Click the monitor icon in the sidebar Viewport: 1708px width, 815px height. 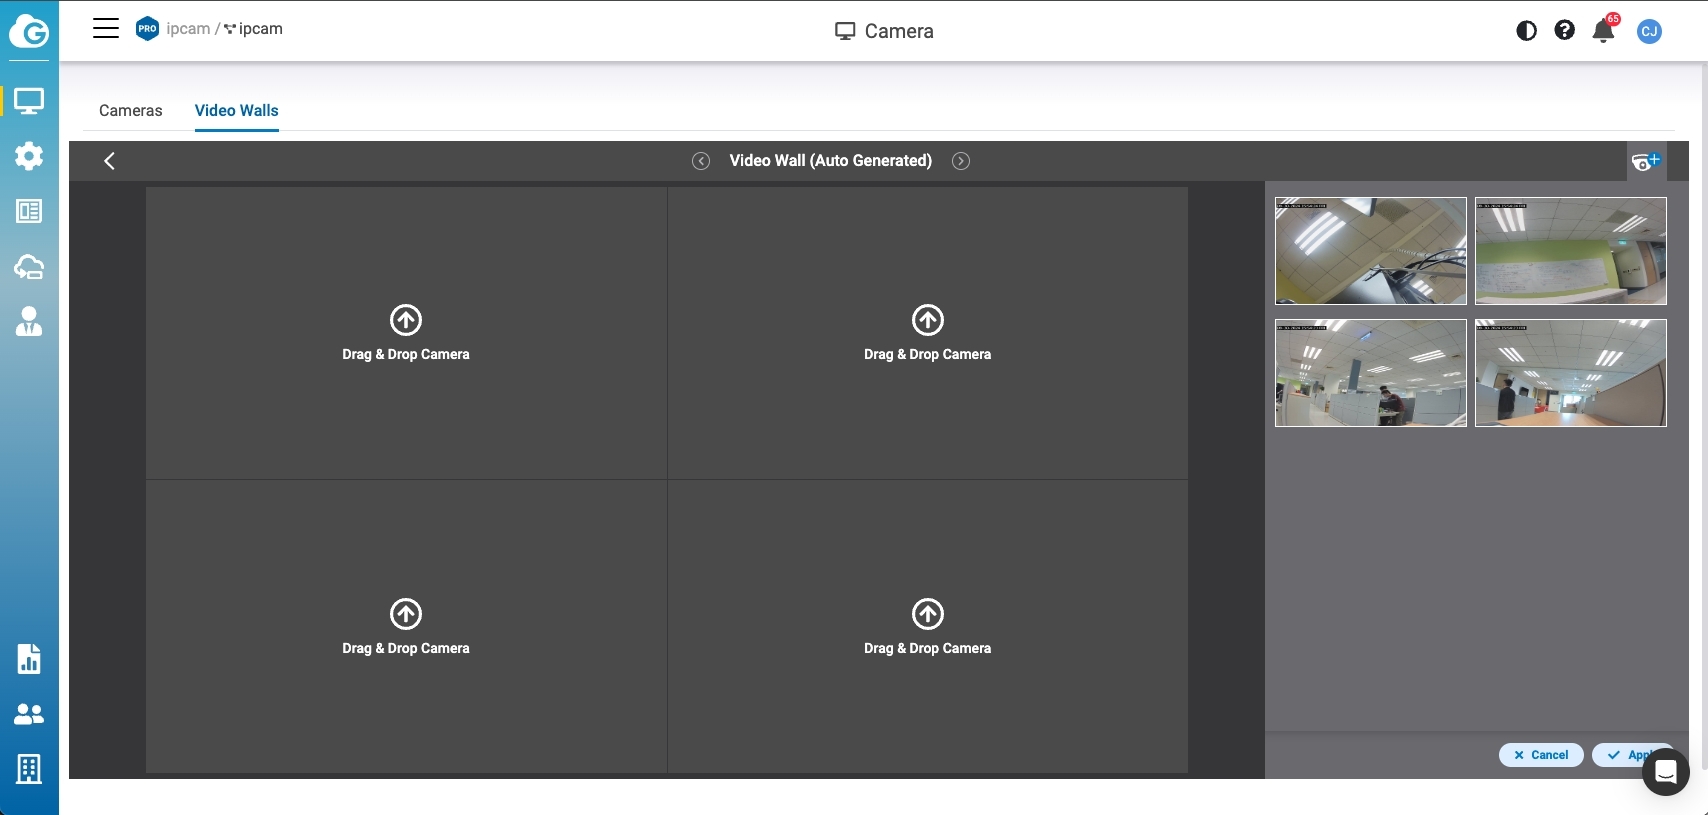(29, 101)
